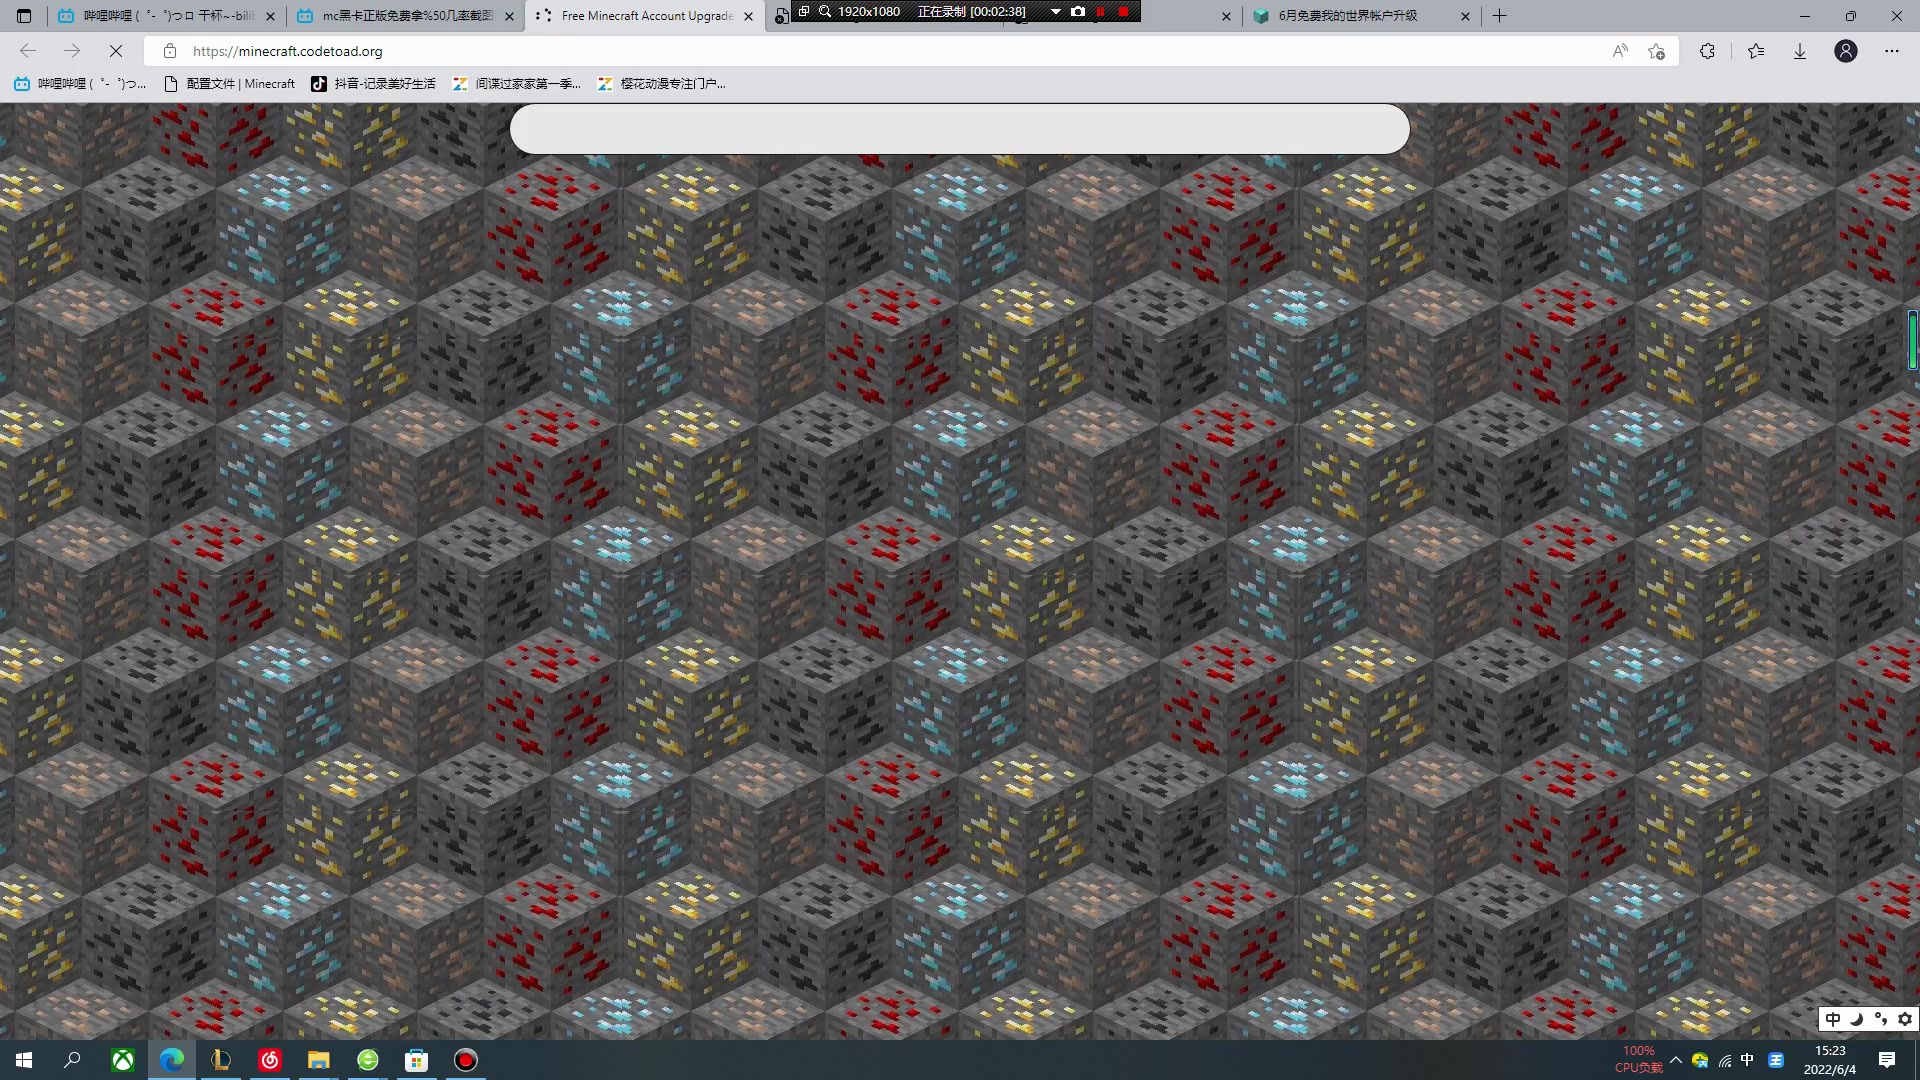1920x1080 pixels.
Task: Open the League of Legends taskbar icon
Action: (x=221, y=1060)
